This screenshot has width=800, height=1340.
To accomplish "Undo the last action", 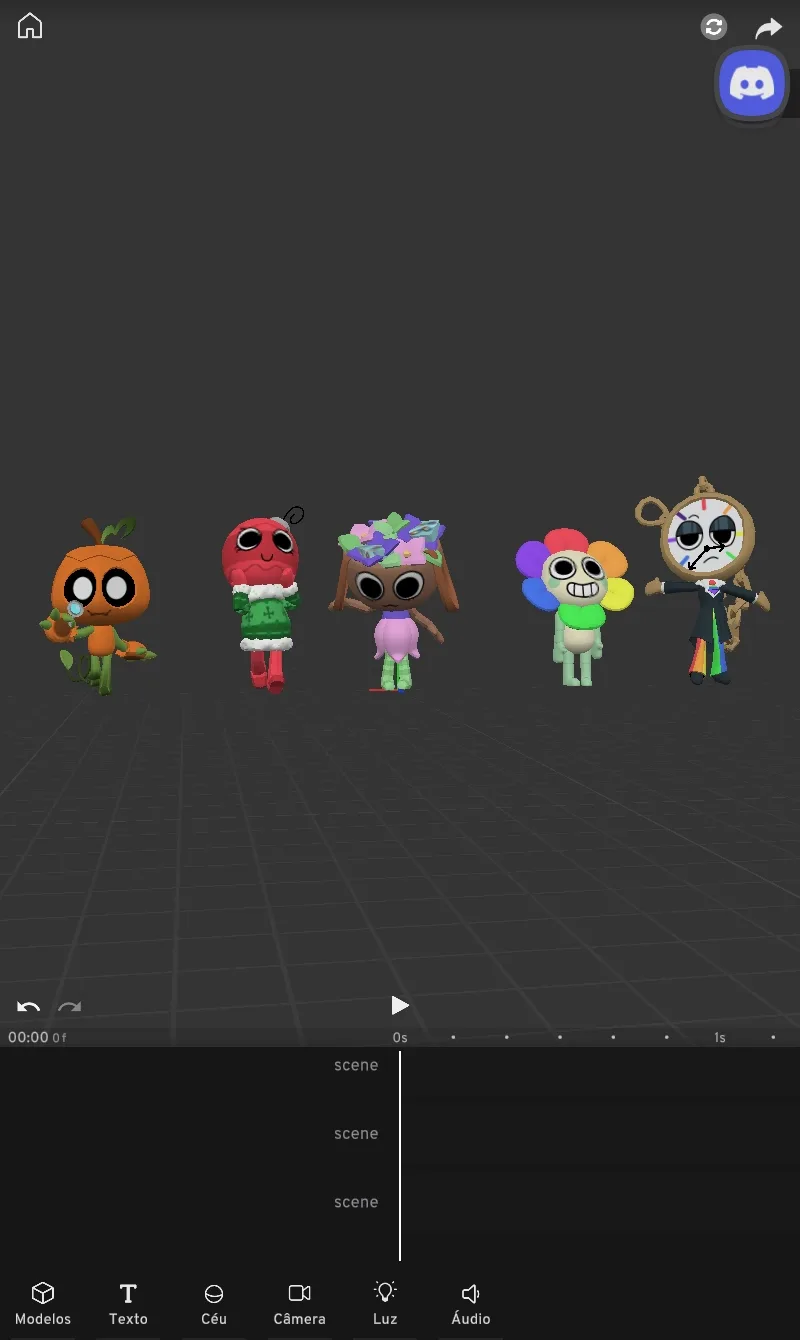I will [x=28, y=1007].
